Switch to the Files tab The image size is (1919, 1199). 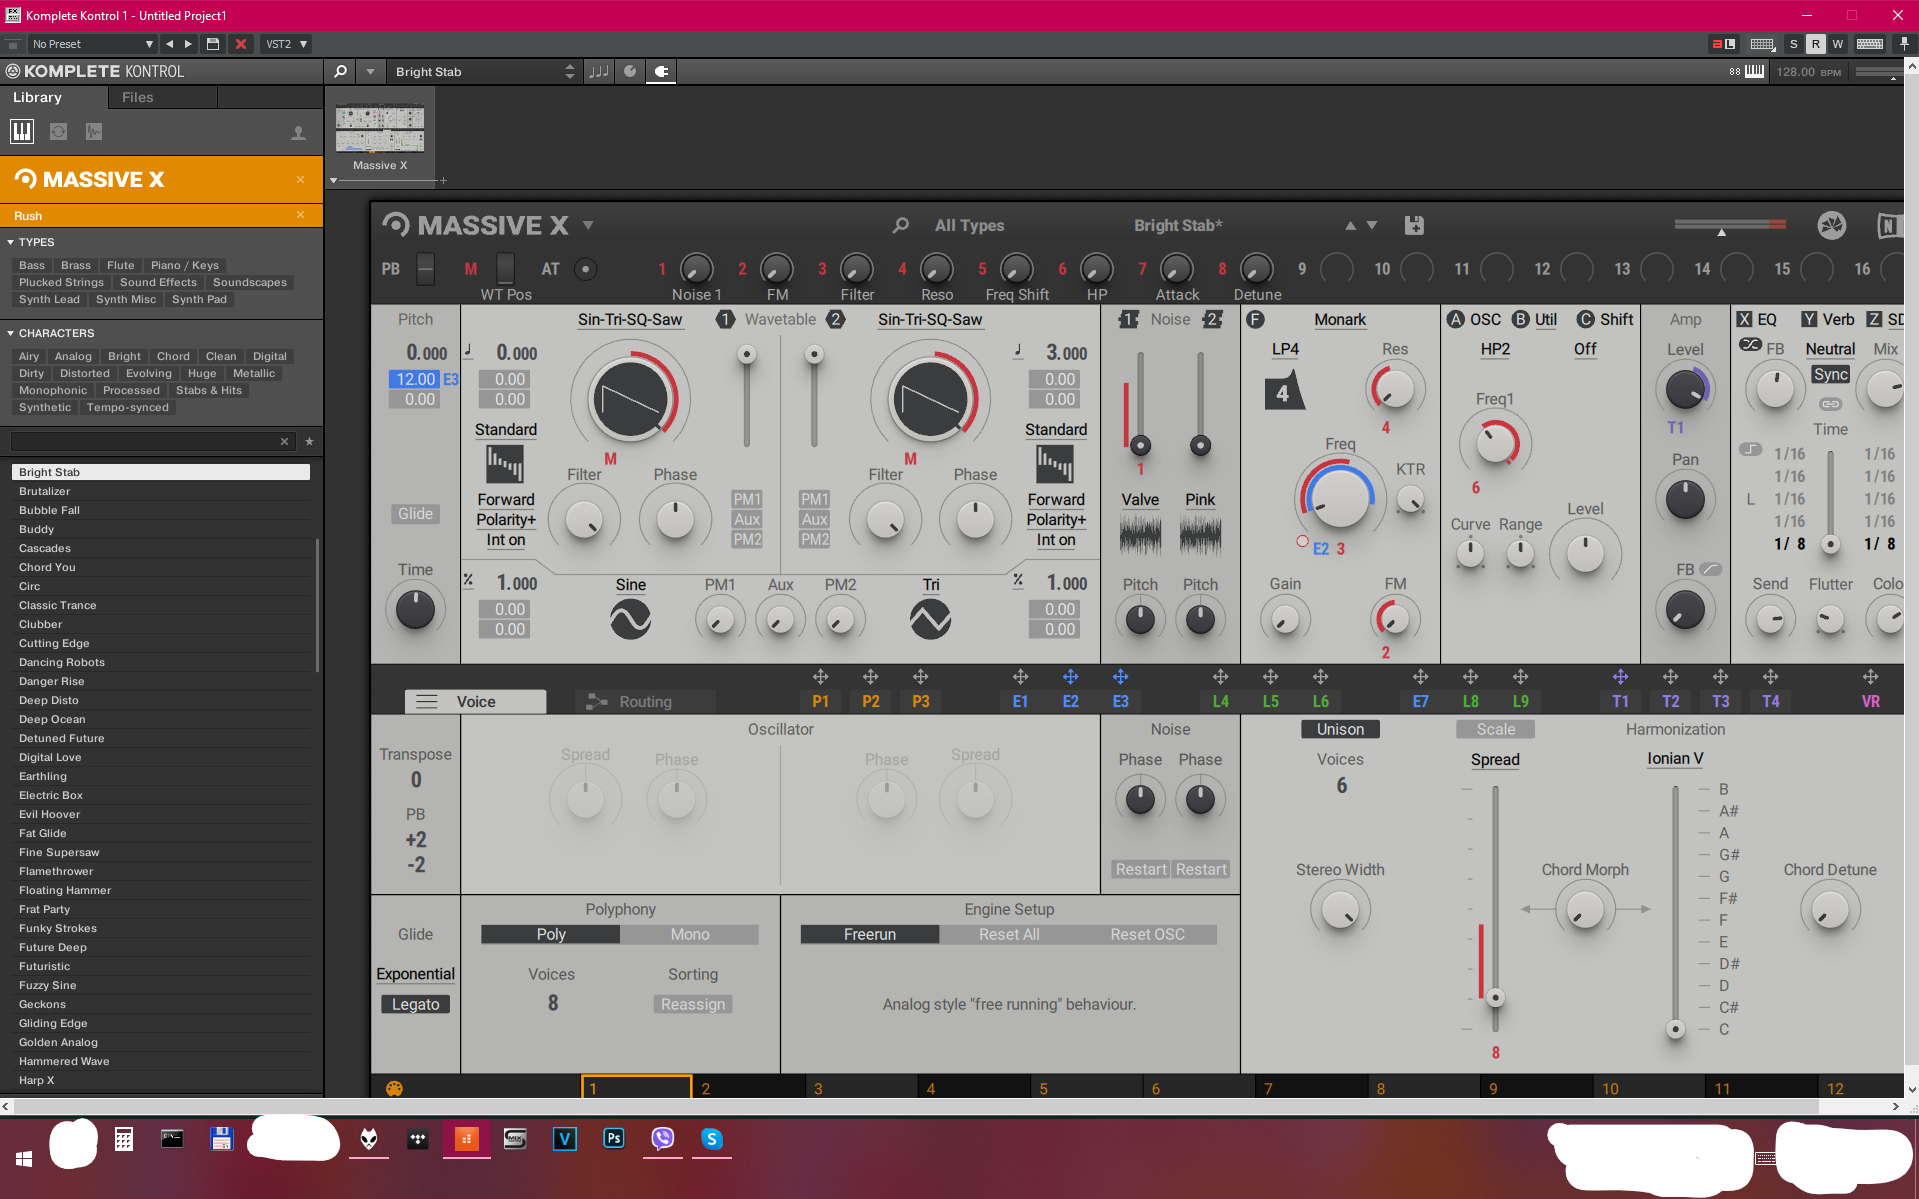(x=137, y=97)
